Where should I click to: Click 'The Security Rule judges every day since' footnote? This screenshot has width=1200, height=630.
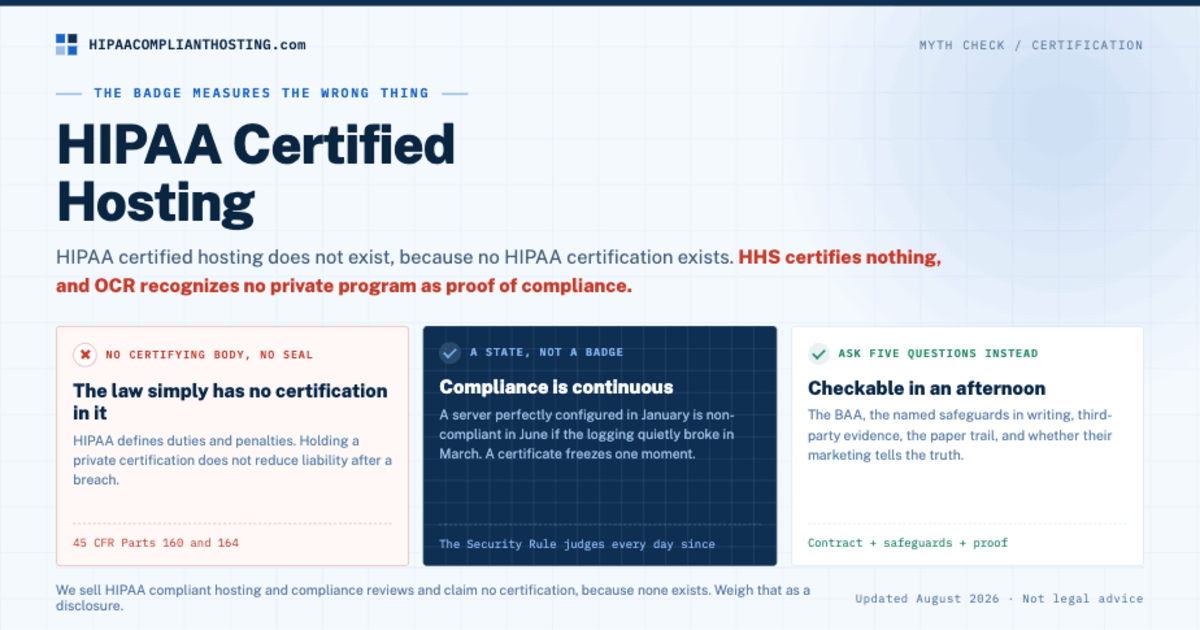click(577, 544)
